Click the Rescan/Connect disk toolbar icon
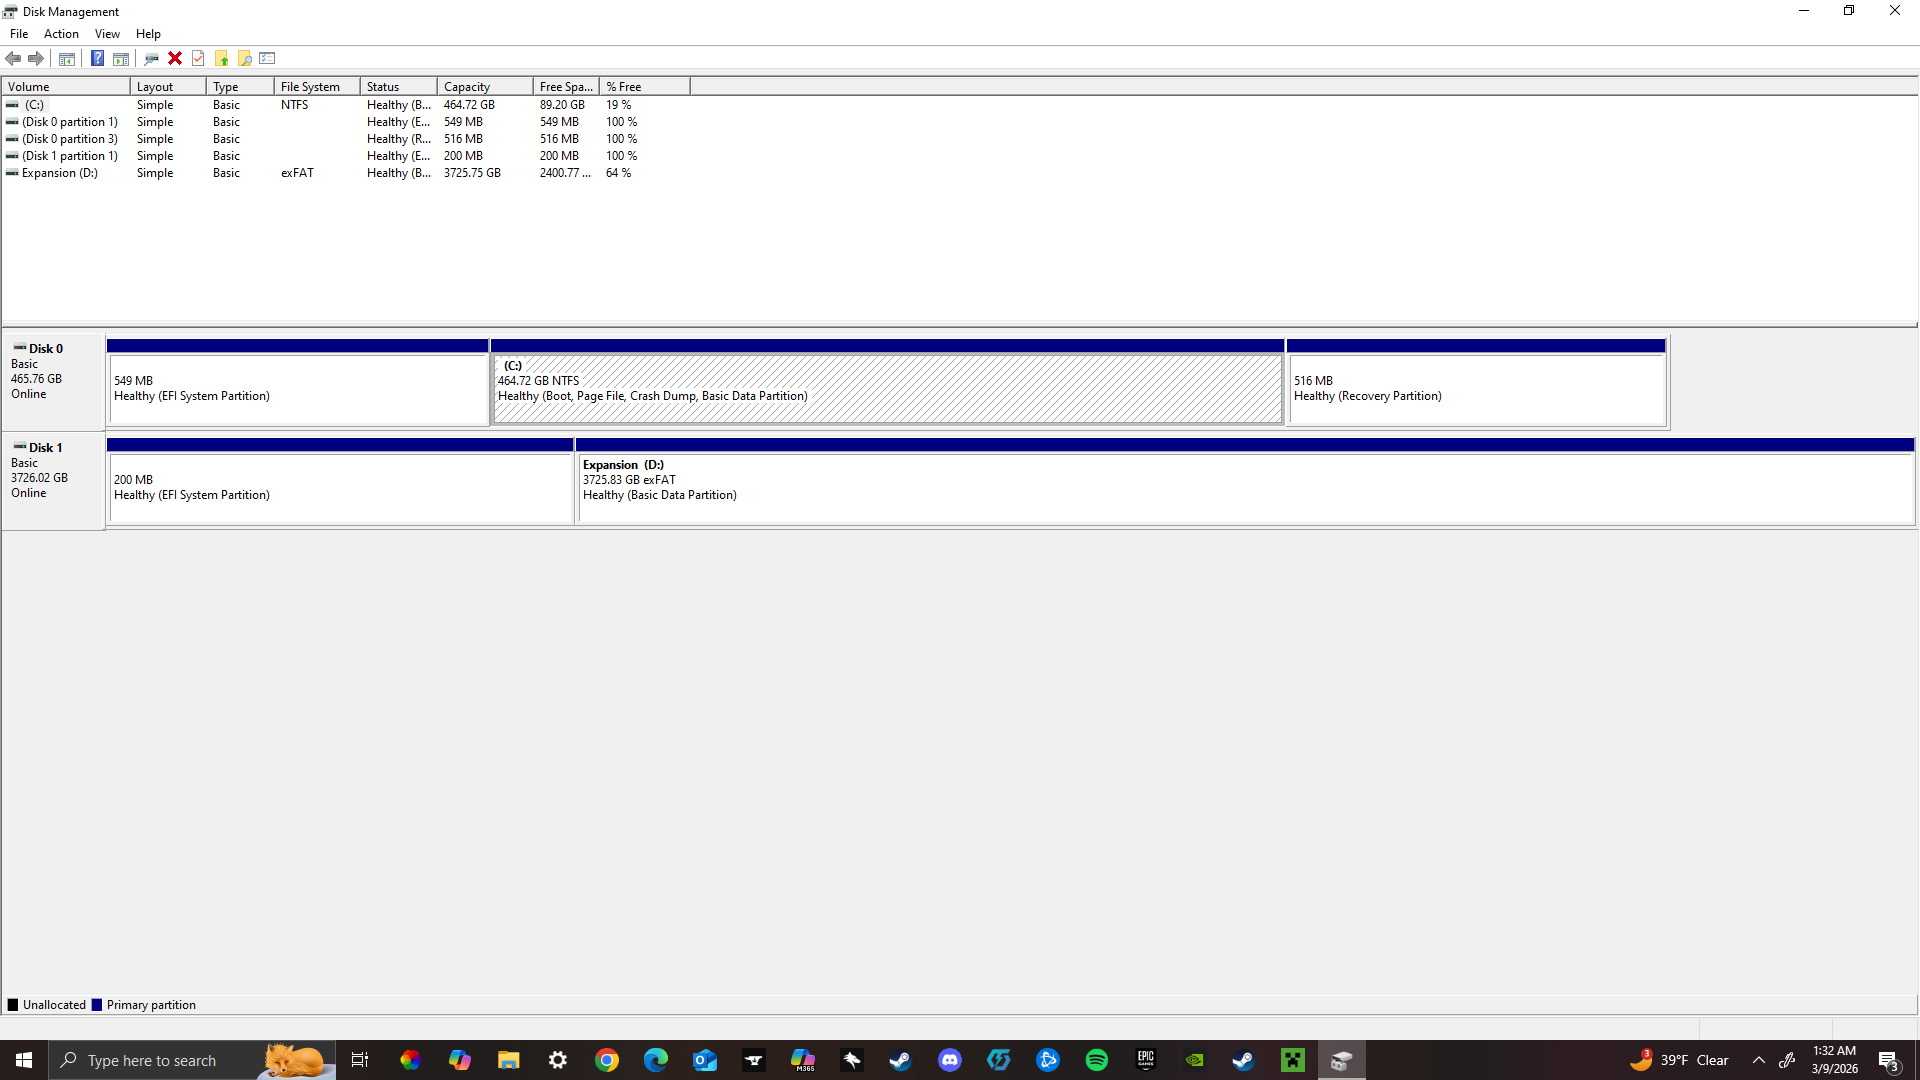This screenshot has height=1080, width=1920. click(x=151, y=58)
